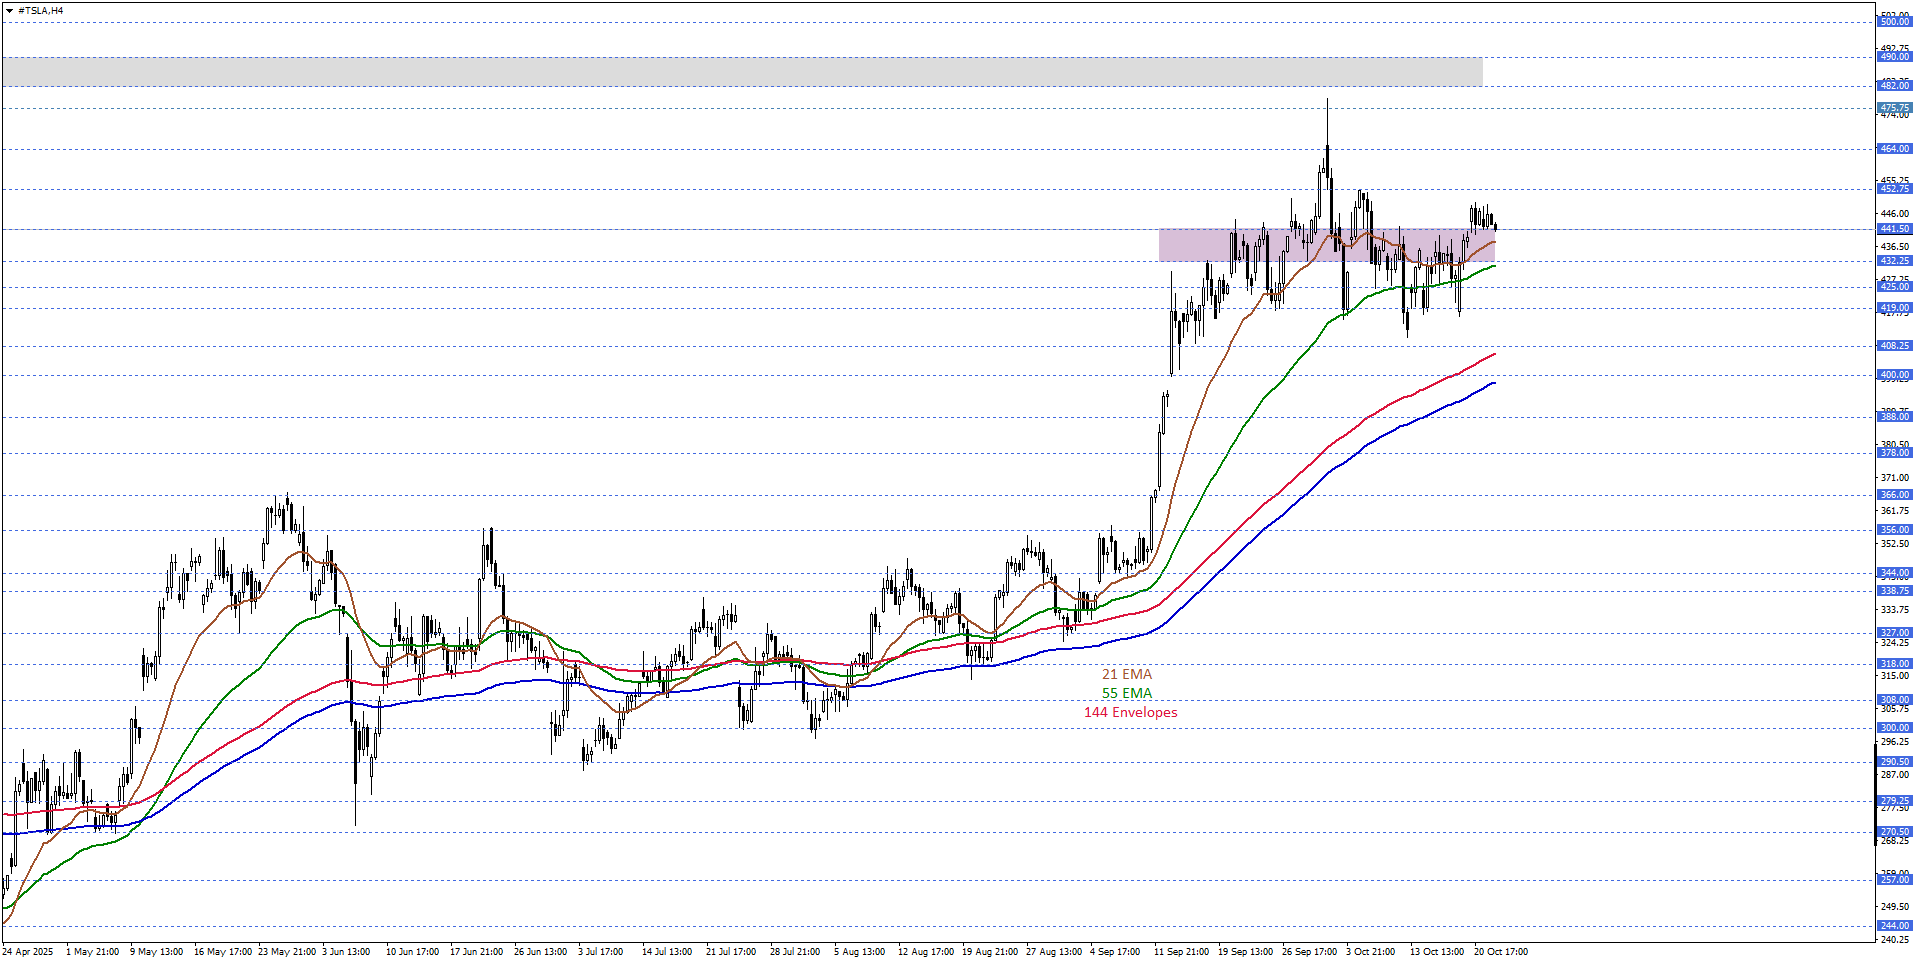Select the 408.25 price level tag
This screenshot has width=1916, height=963.
click(1894, 346)
